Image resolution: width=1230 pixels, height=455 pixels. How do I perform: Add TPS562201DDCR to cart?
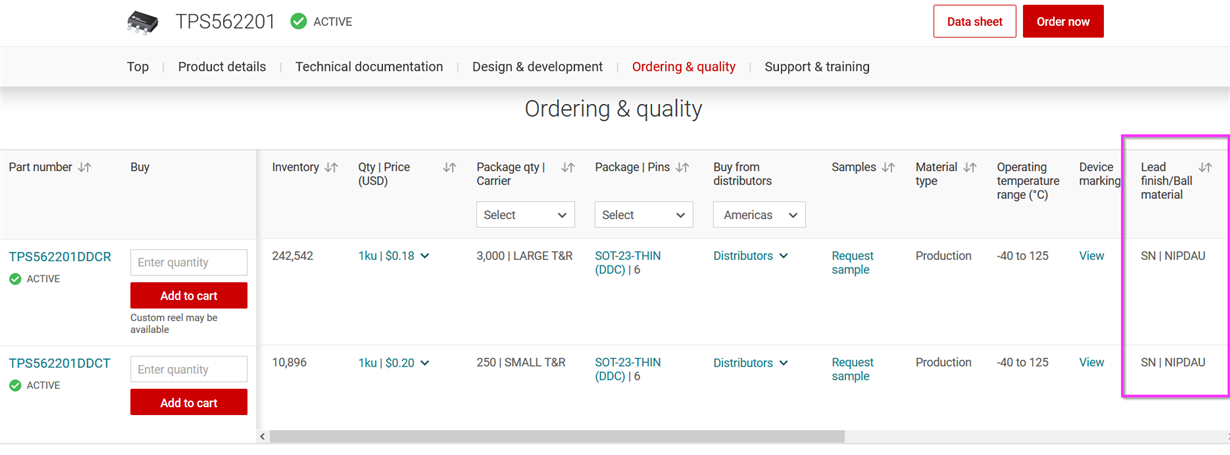[x=189, y=296]
